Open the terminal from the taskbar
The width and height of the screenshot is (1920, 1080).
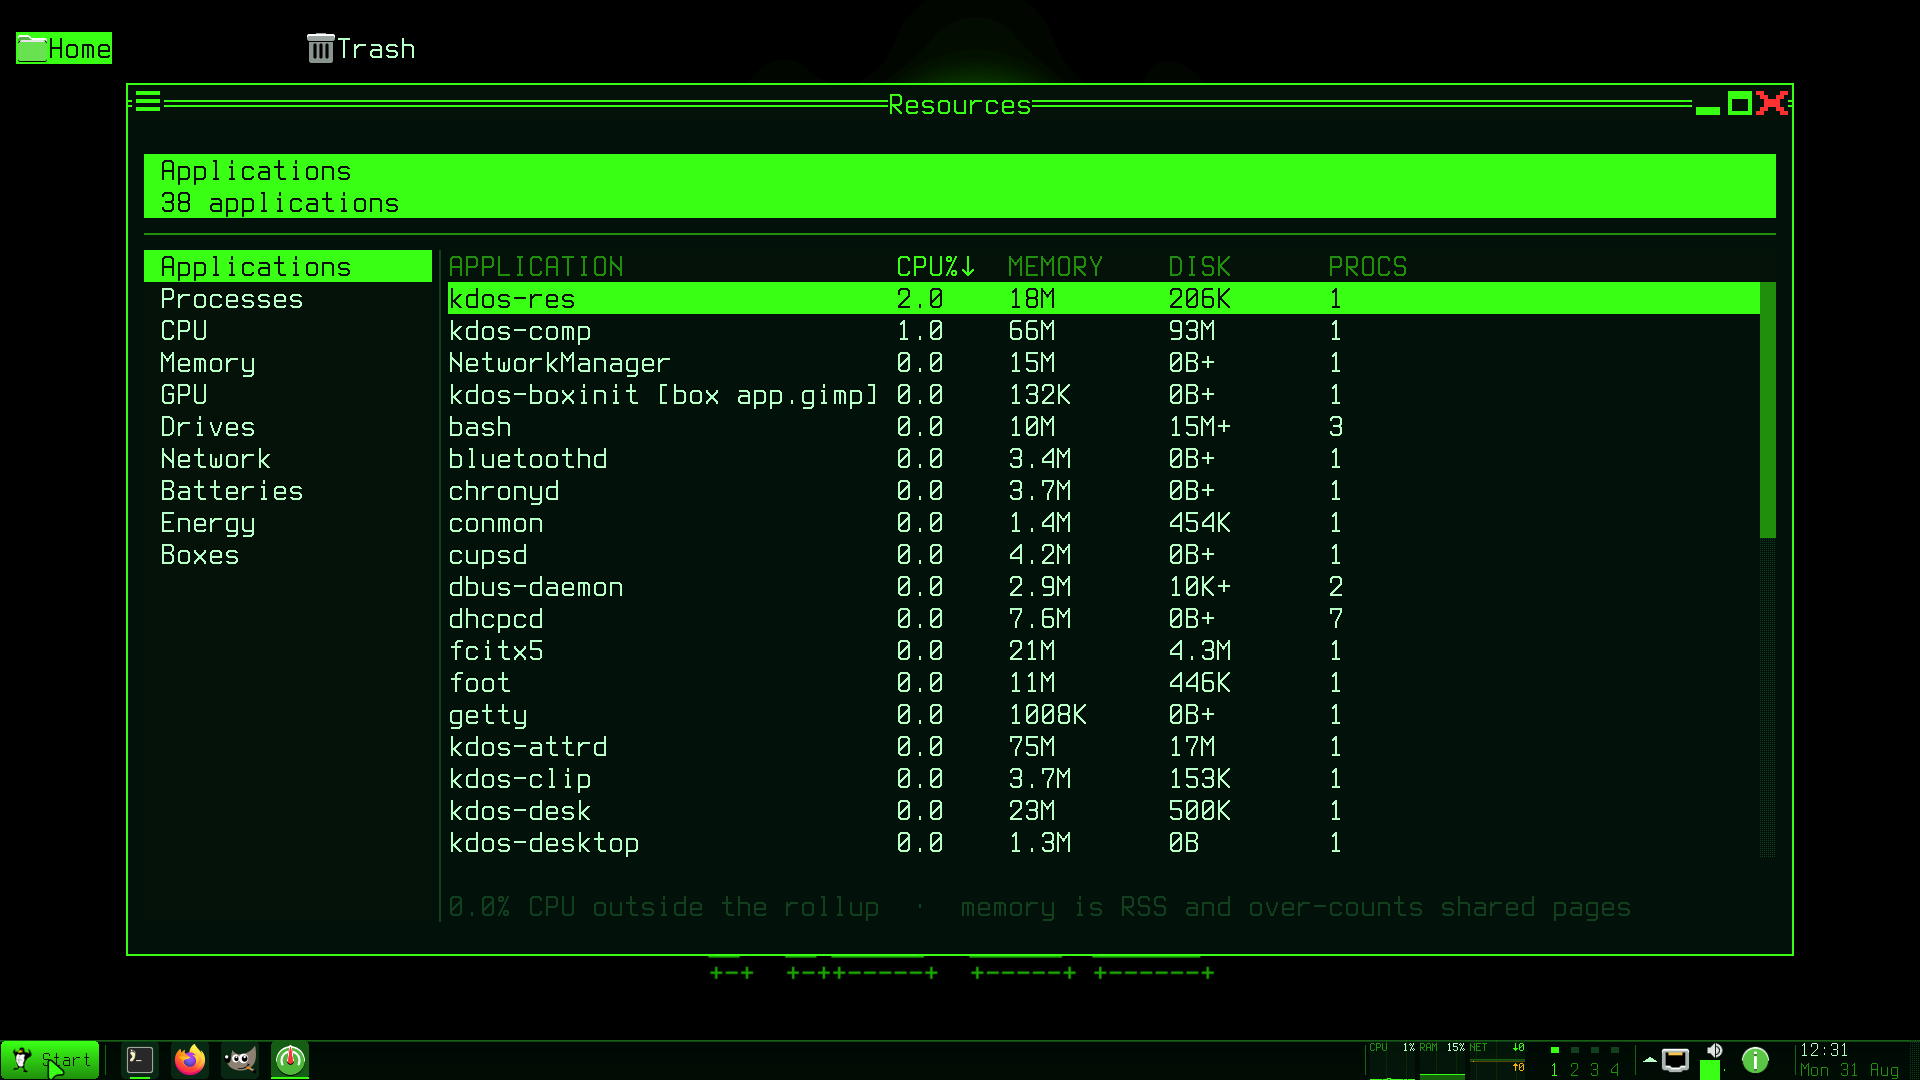coord(140,1059)
